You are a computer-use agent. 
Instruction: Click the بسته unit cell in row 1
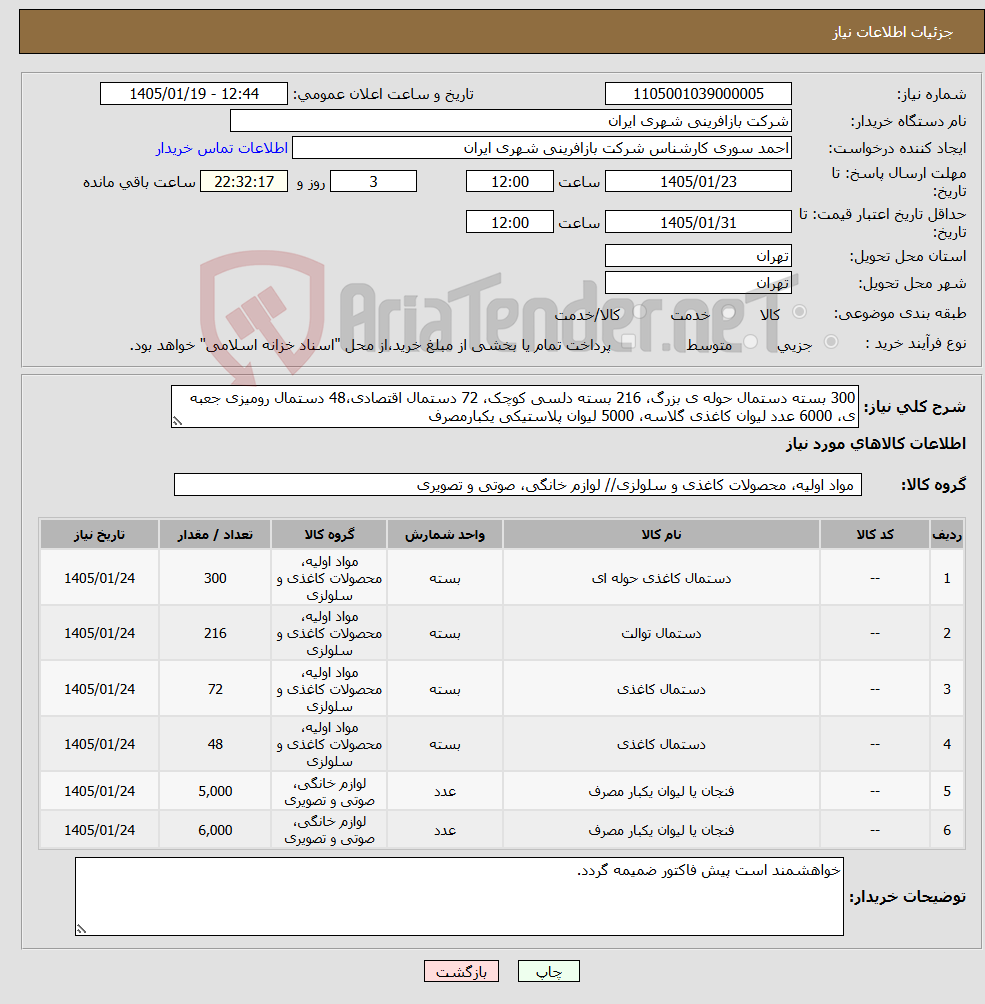click(444, 578)
